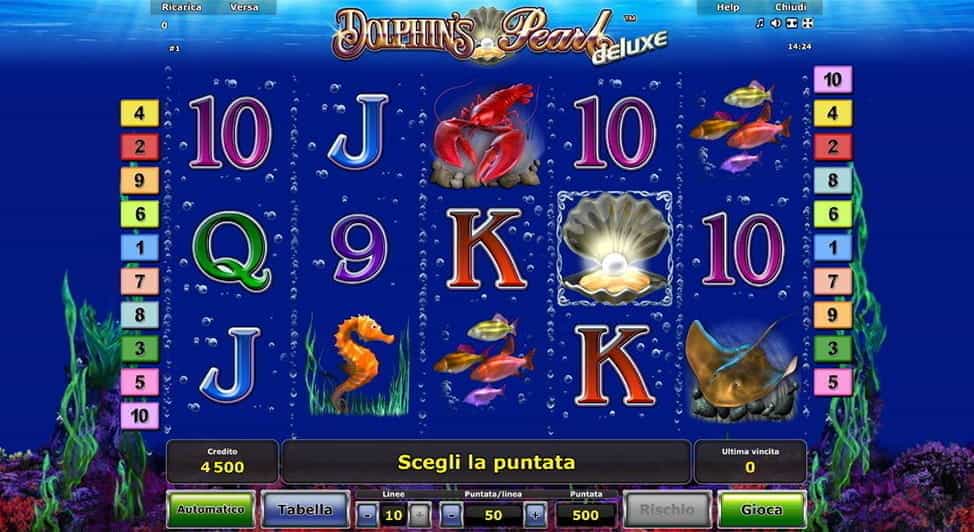
Task: Increase the number of lines
Action: pyautogui.click(x=419, y=515)
